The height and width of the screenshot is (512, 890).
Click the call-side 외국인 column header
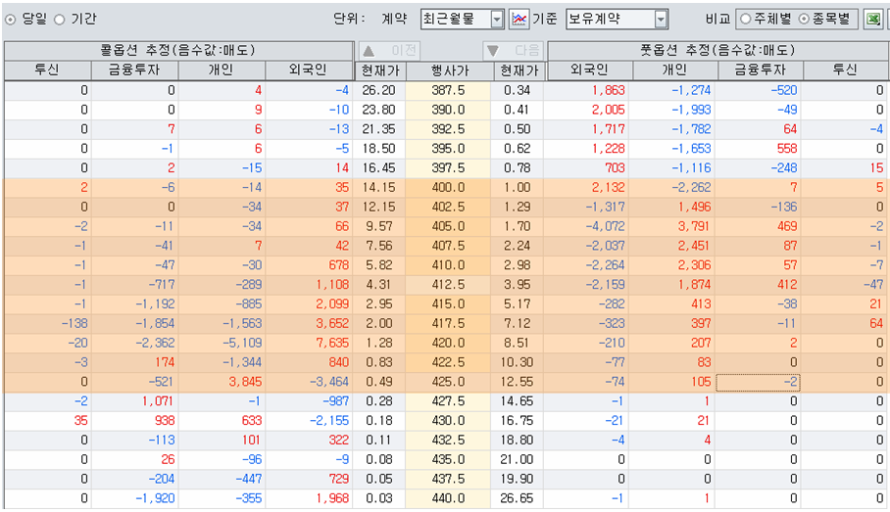pyautogui.click(x=309, y=70)
